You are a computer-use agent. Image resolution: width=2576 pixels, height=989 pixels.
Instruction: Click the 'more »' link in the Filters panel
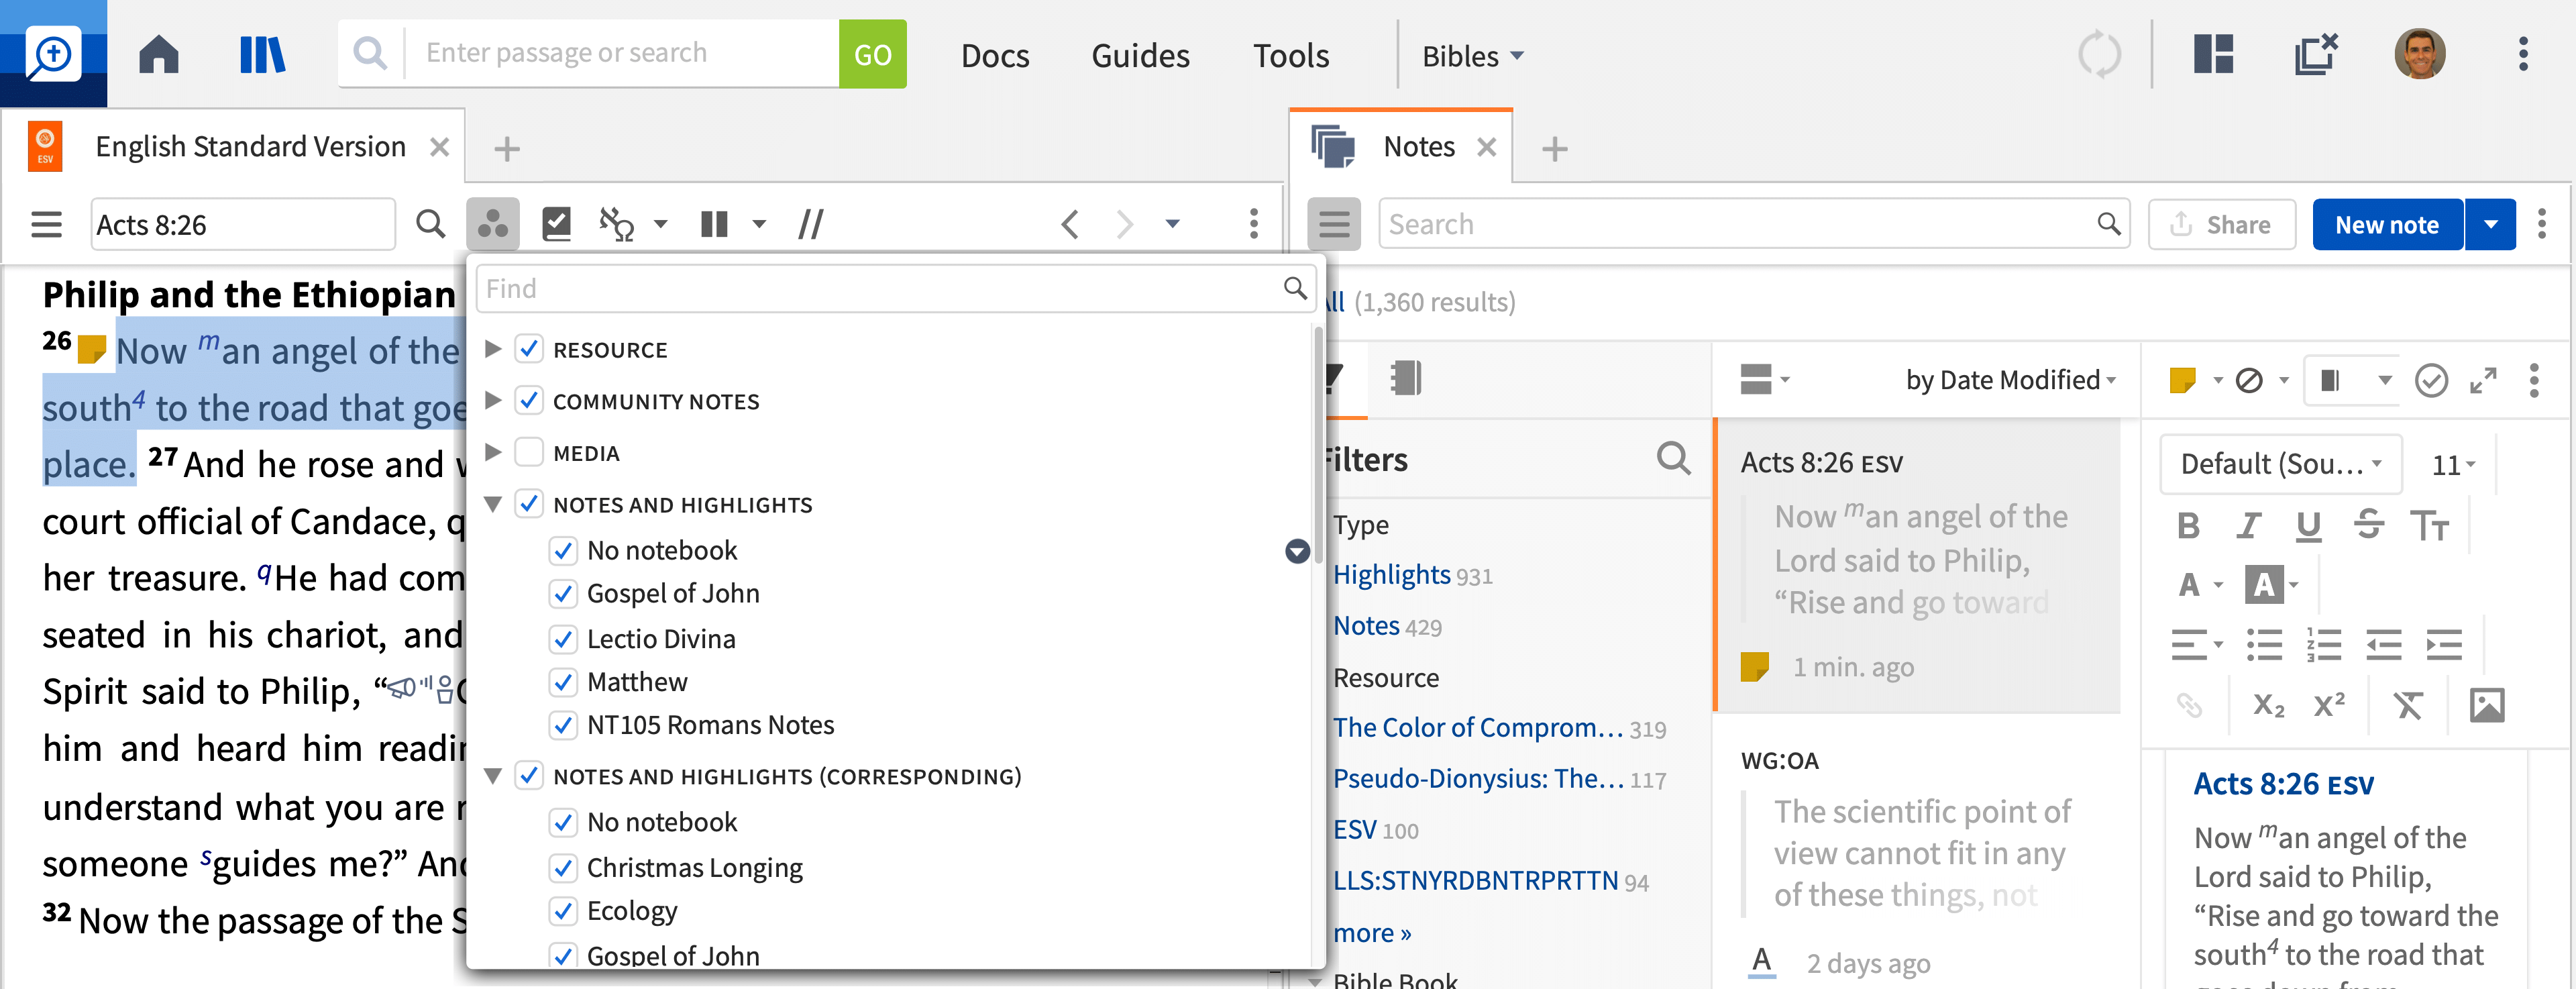pyautogui.click(x=1371, y=932)
